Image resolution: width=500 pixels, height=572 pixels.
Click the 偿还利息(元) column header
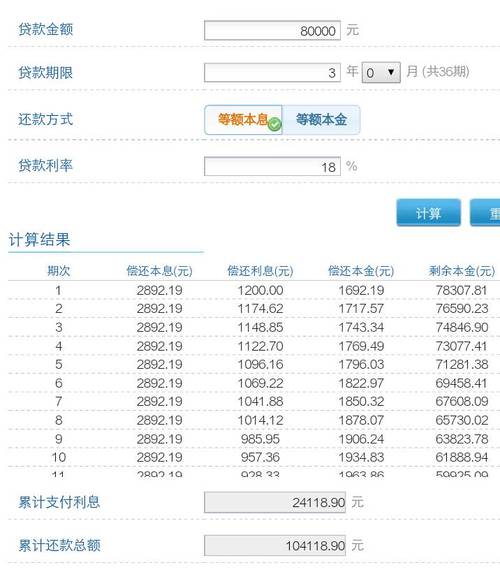coord(260,271)
